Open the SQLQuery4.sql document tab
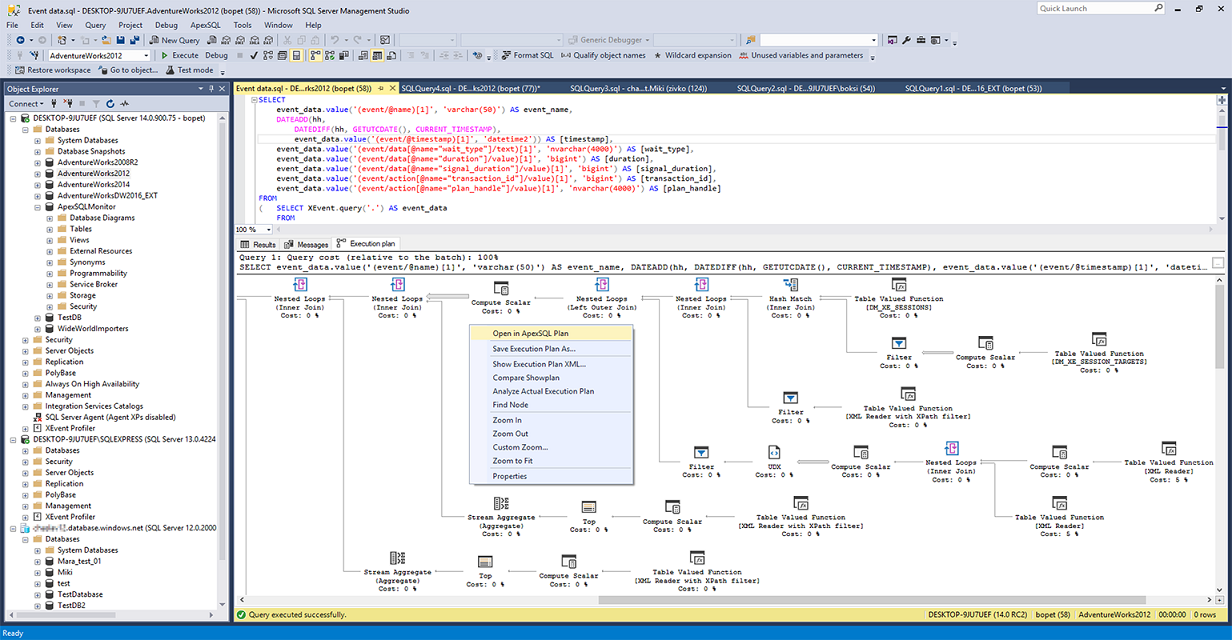This screenshot has height=640, width=1232. (468, 88)
